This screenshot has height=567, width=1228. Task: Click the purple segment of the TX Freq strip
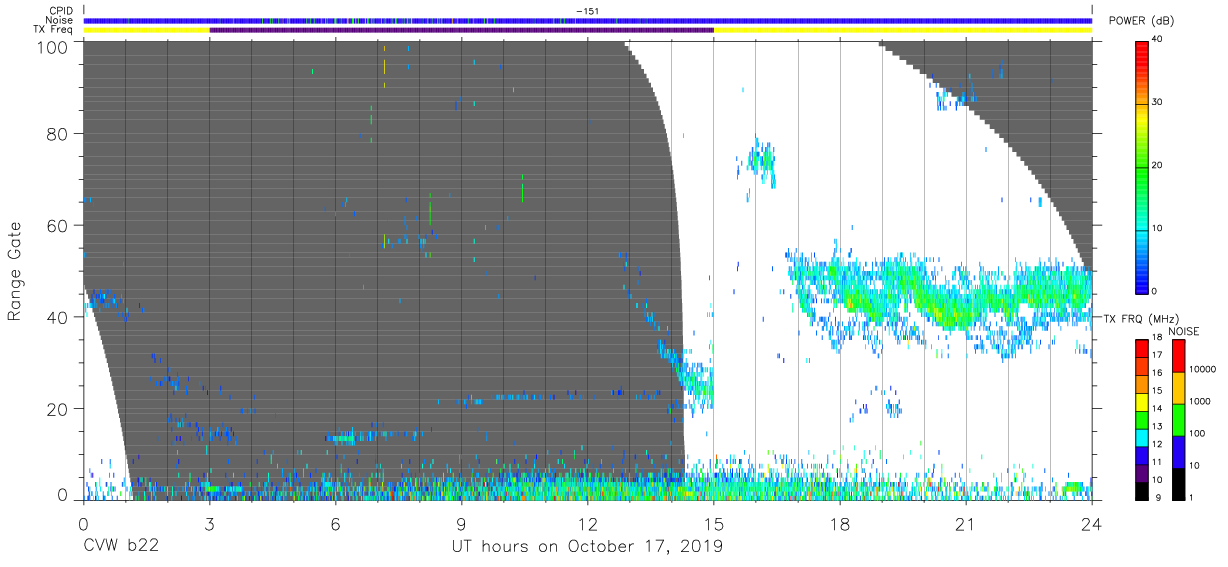[x=461, y=30]
